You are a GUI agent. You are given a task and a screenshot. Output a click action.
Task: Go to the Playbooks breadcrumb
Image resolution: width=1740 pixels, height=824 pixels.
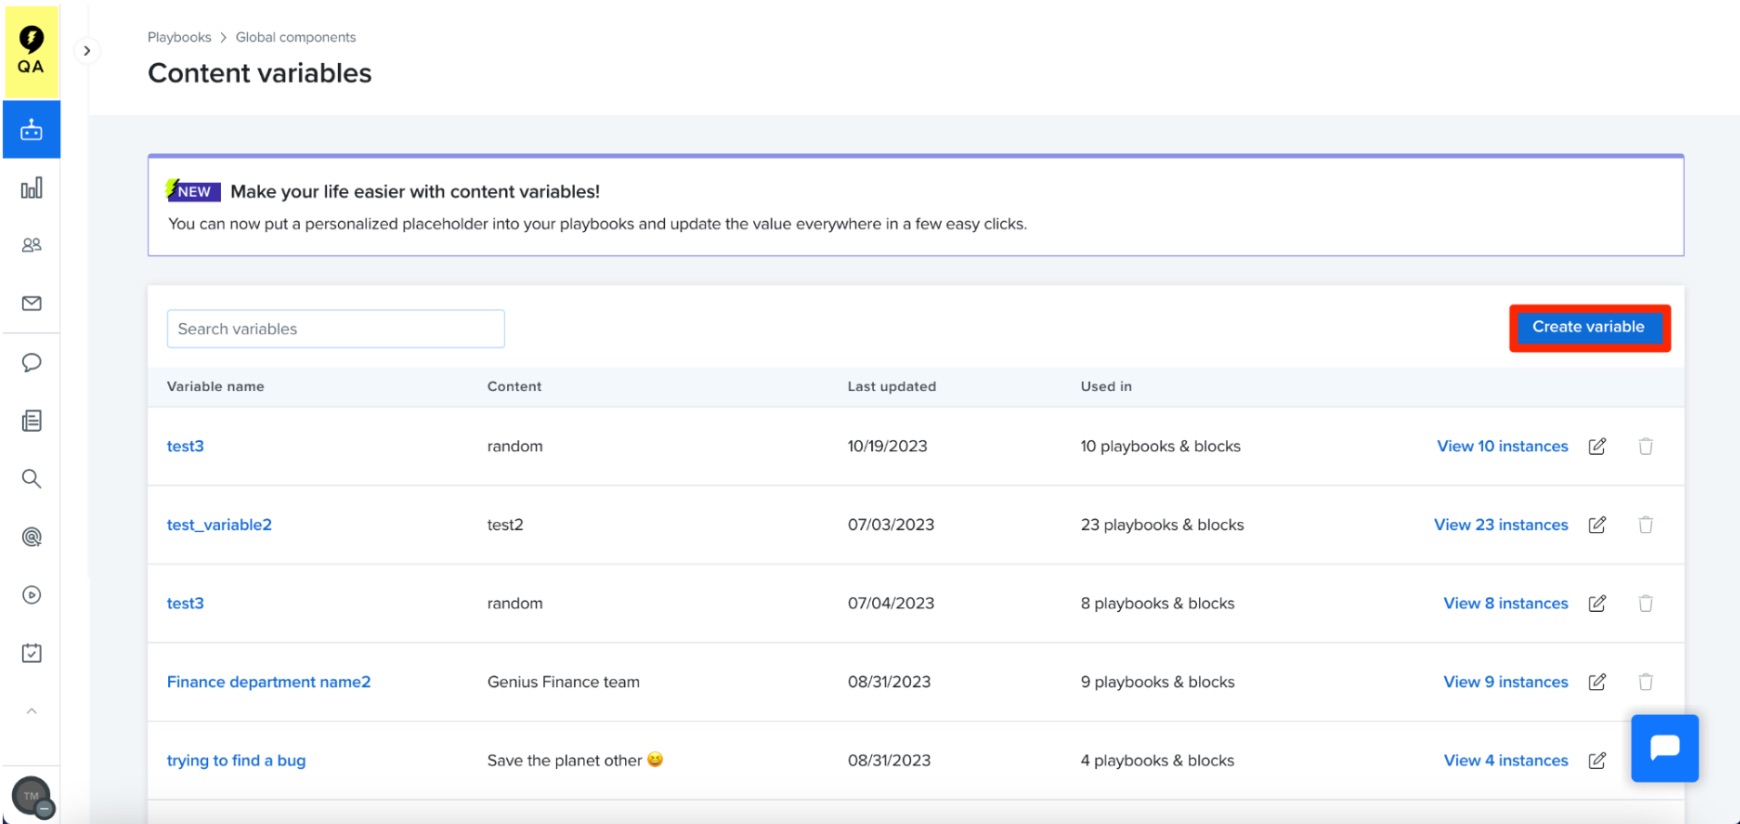[179, 37]
